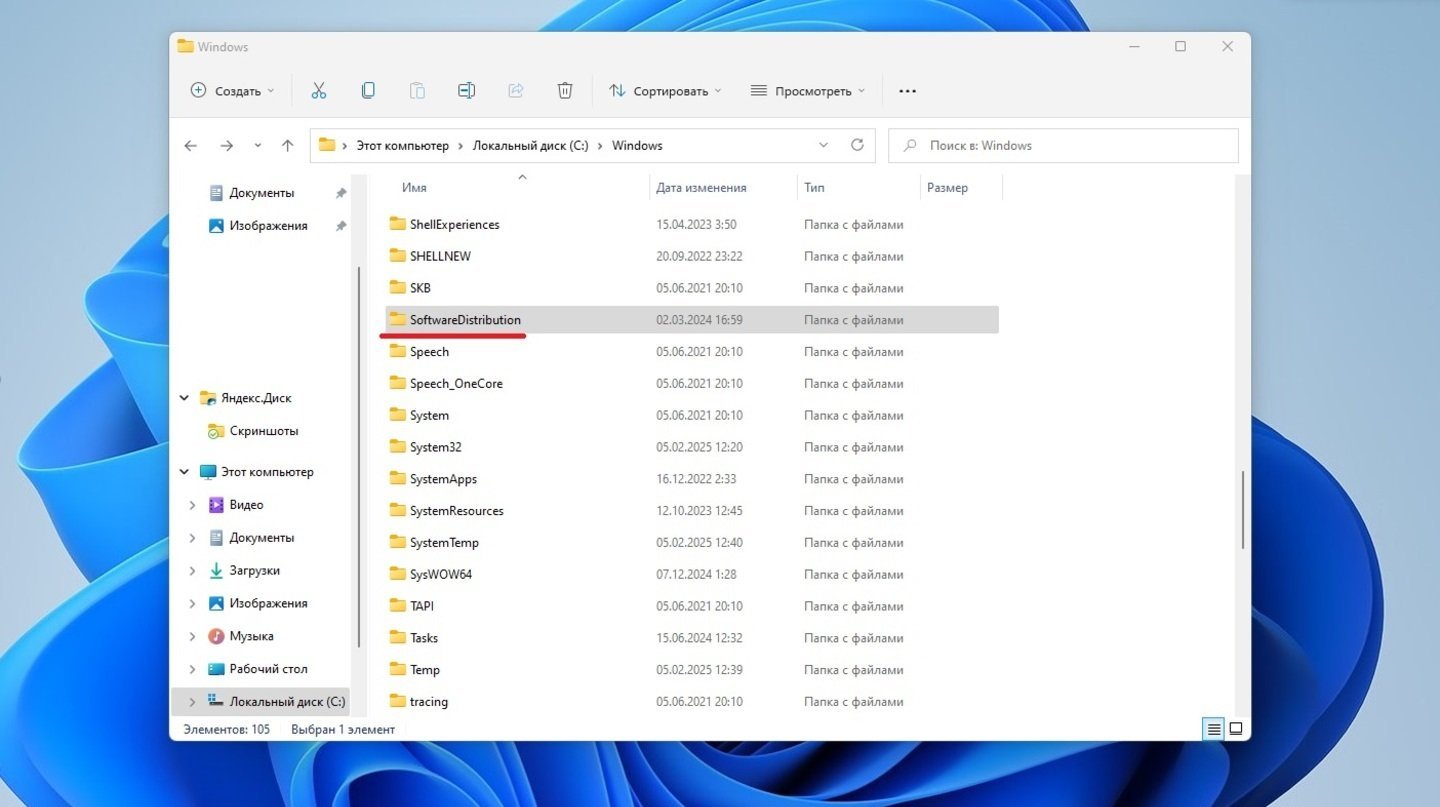This screenshot has width=1440, height=807.
Task: Open the Создать dropdown
Action: click(232, 91)
